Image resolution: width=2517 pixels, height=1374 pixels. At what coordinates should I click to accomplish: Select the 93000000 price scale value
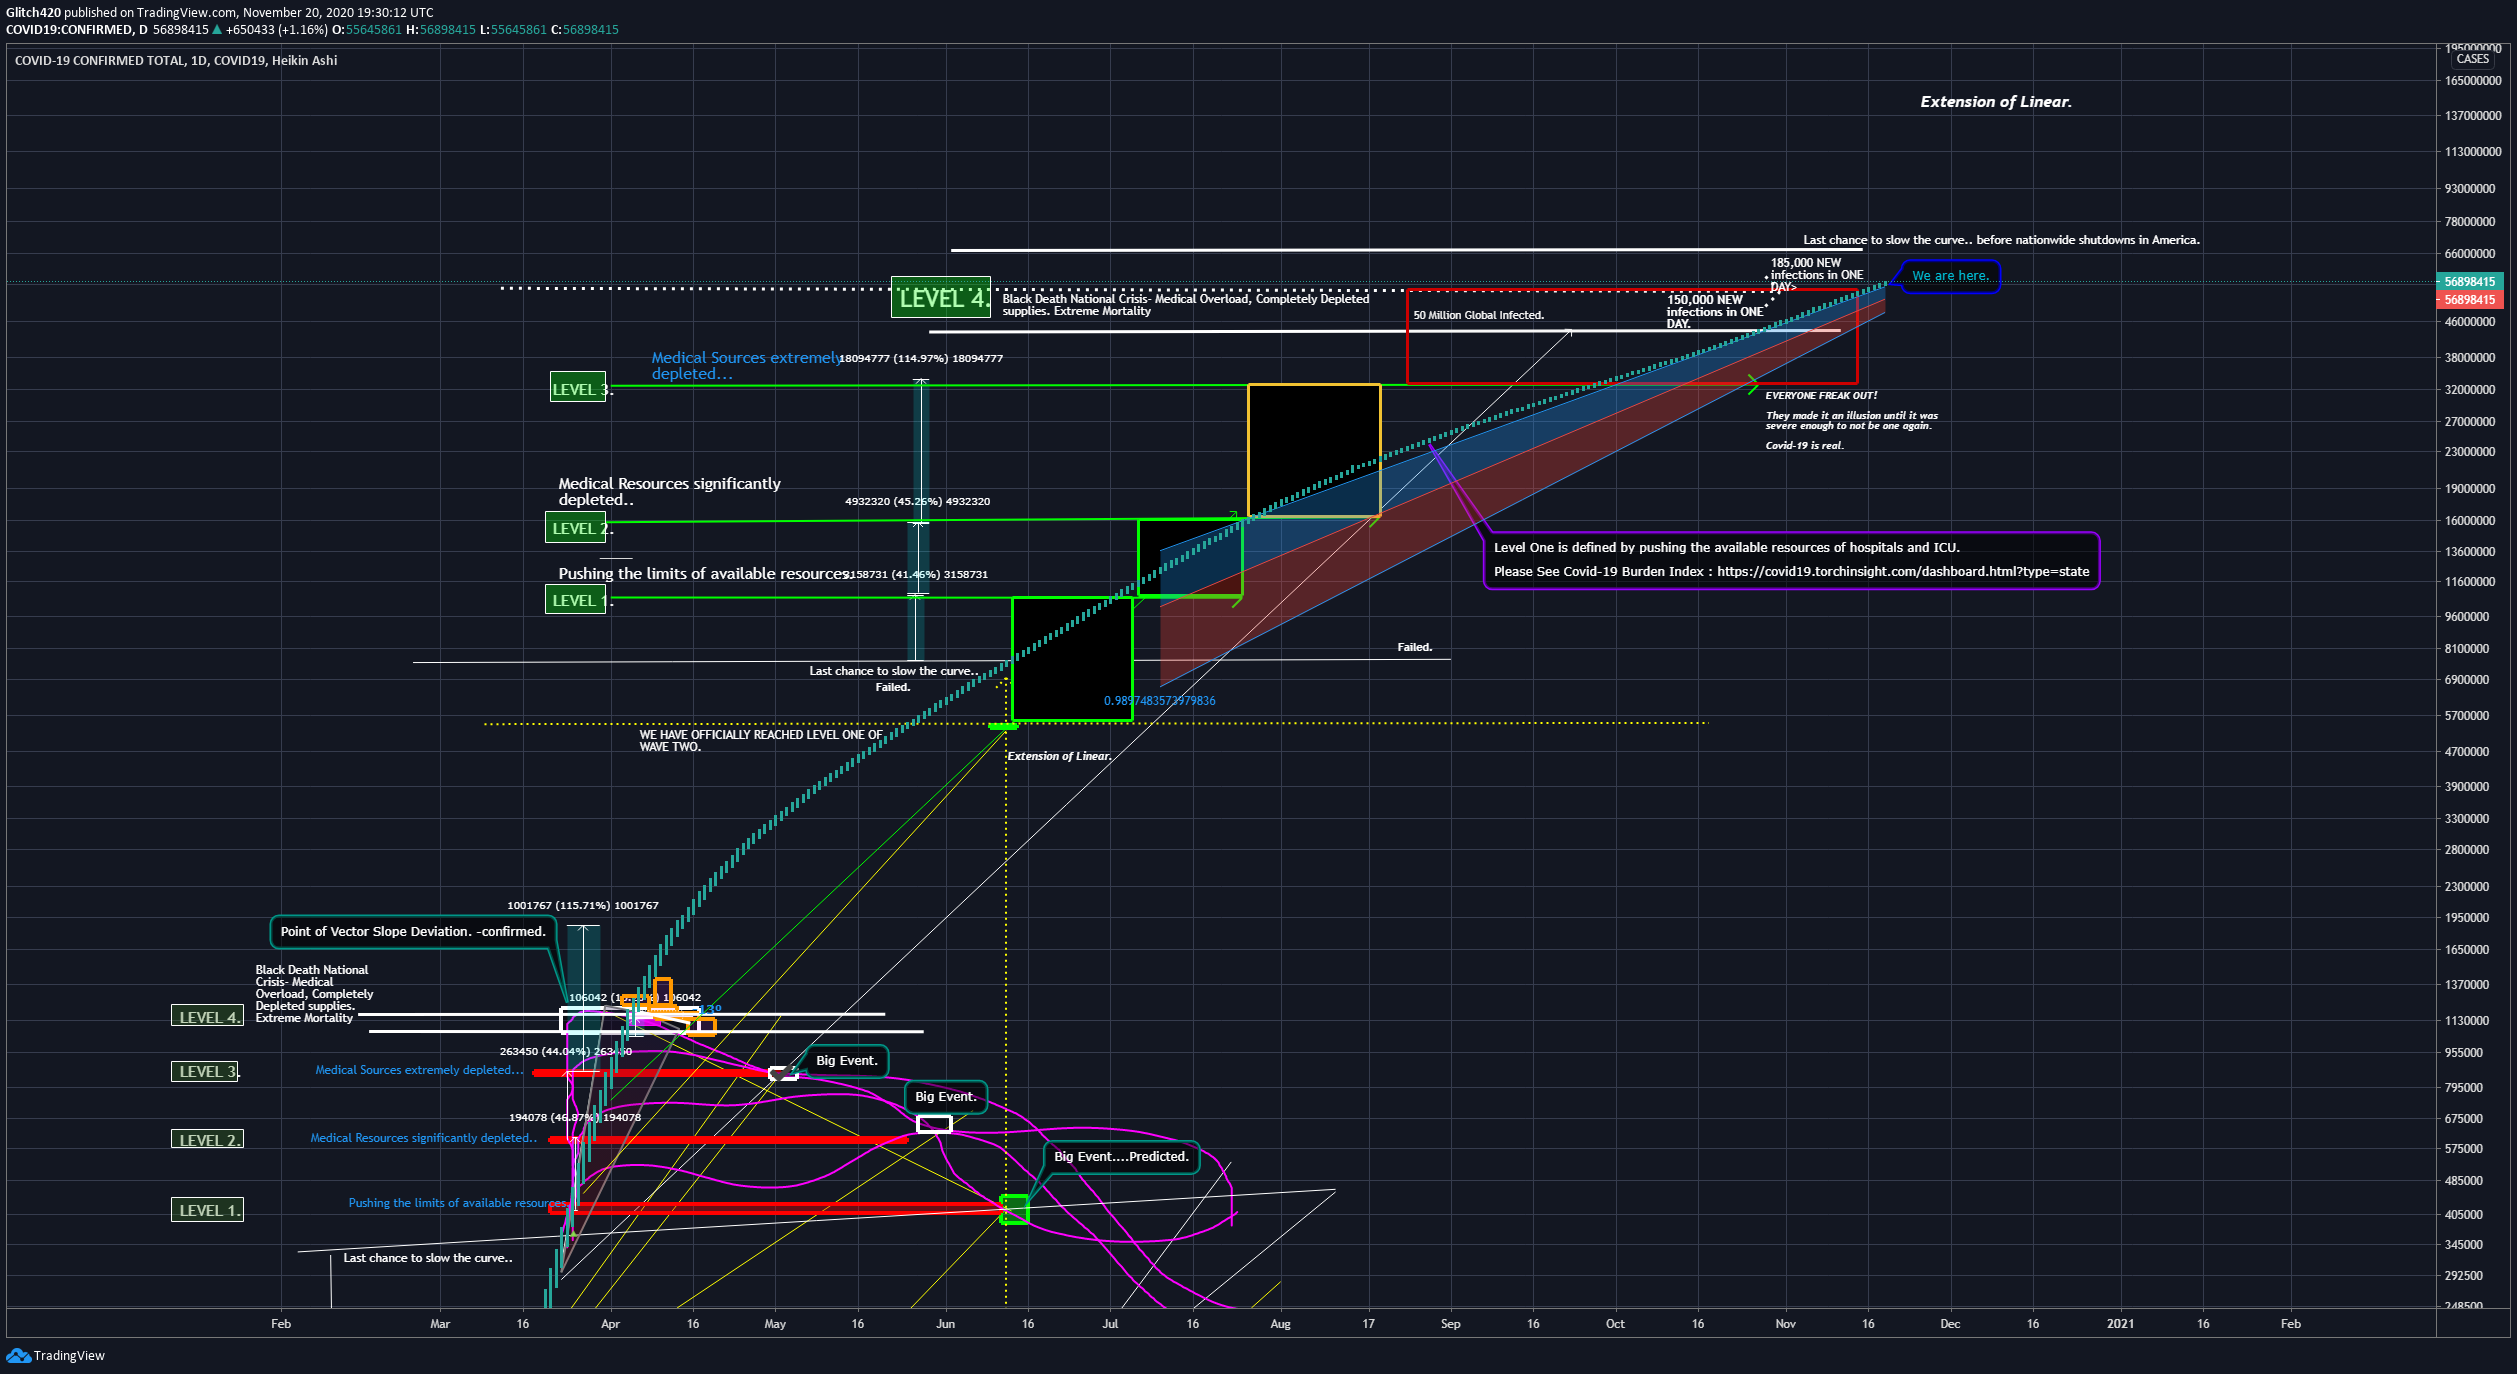(2469, 189)
